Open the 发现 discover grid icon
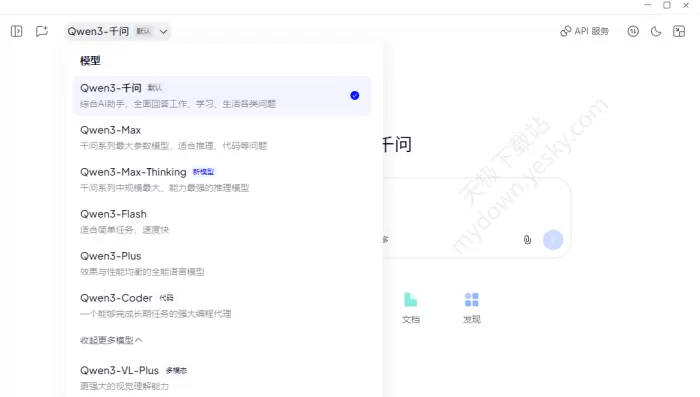The image size is (700, 397). click(x=471, y=308)
